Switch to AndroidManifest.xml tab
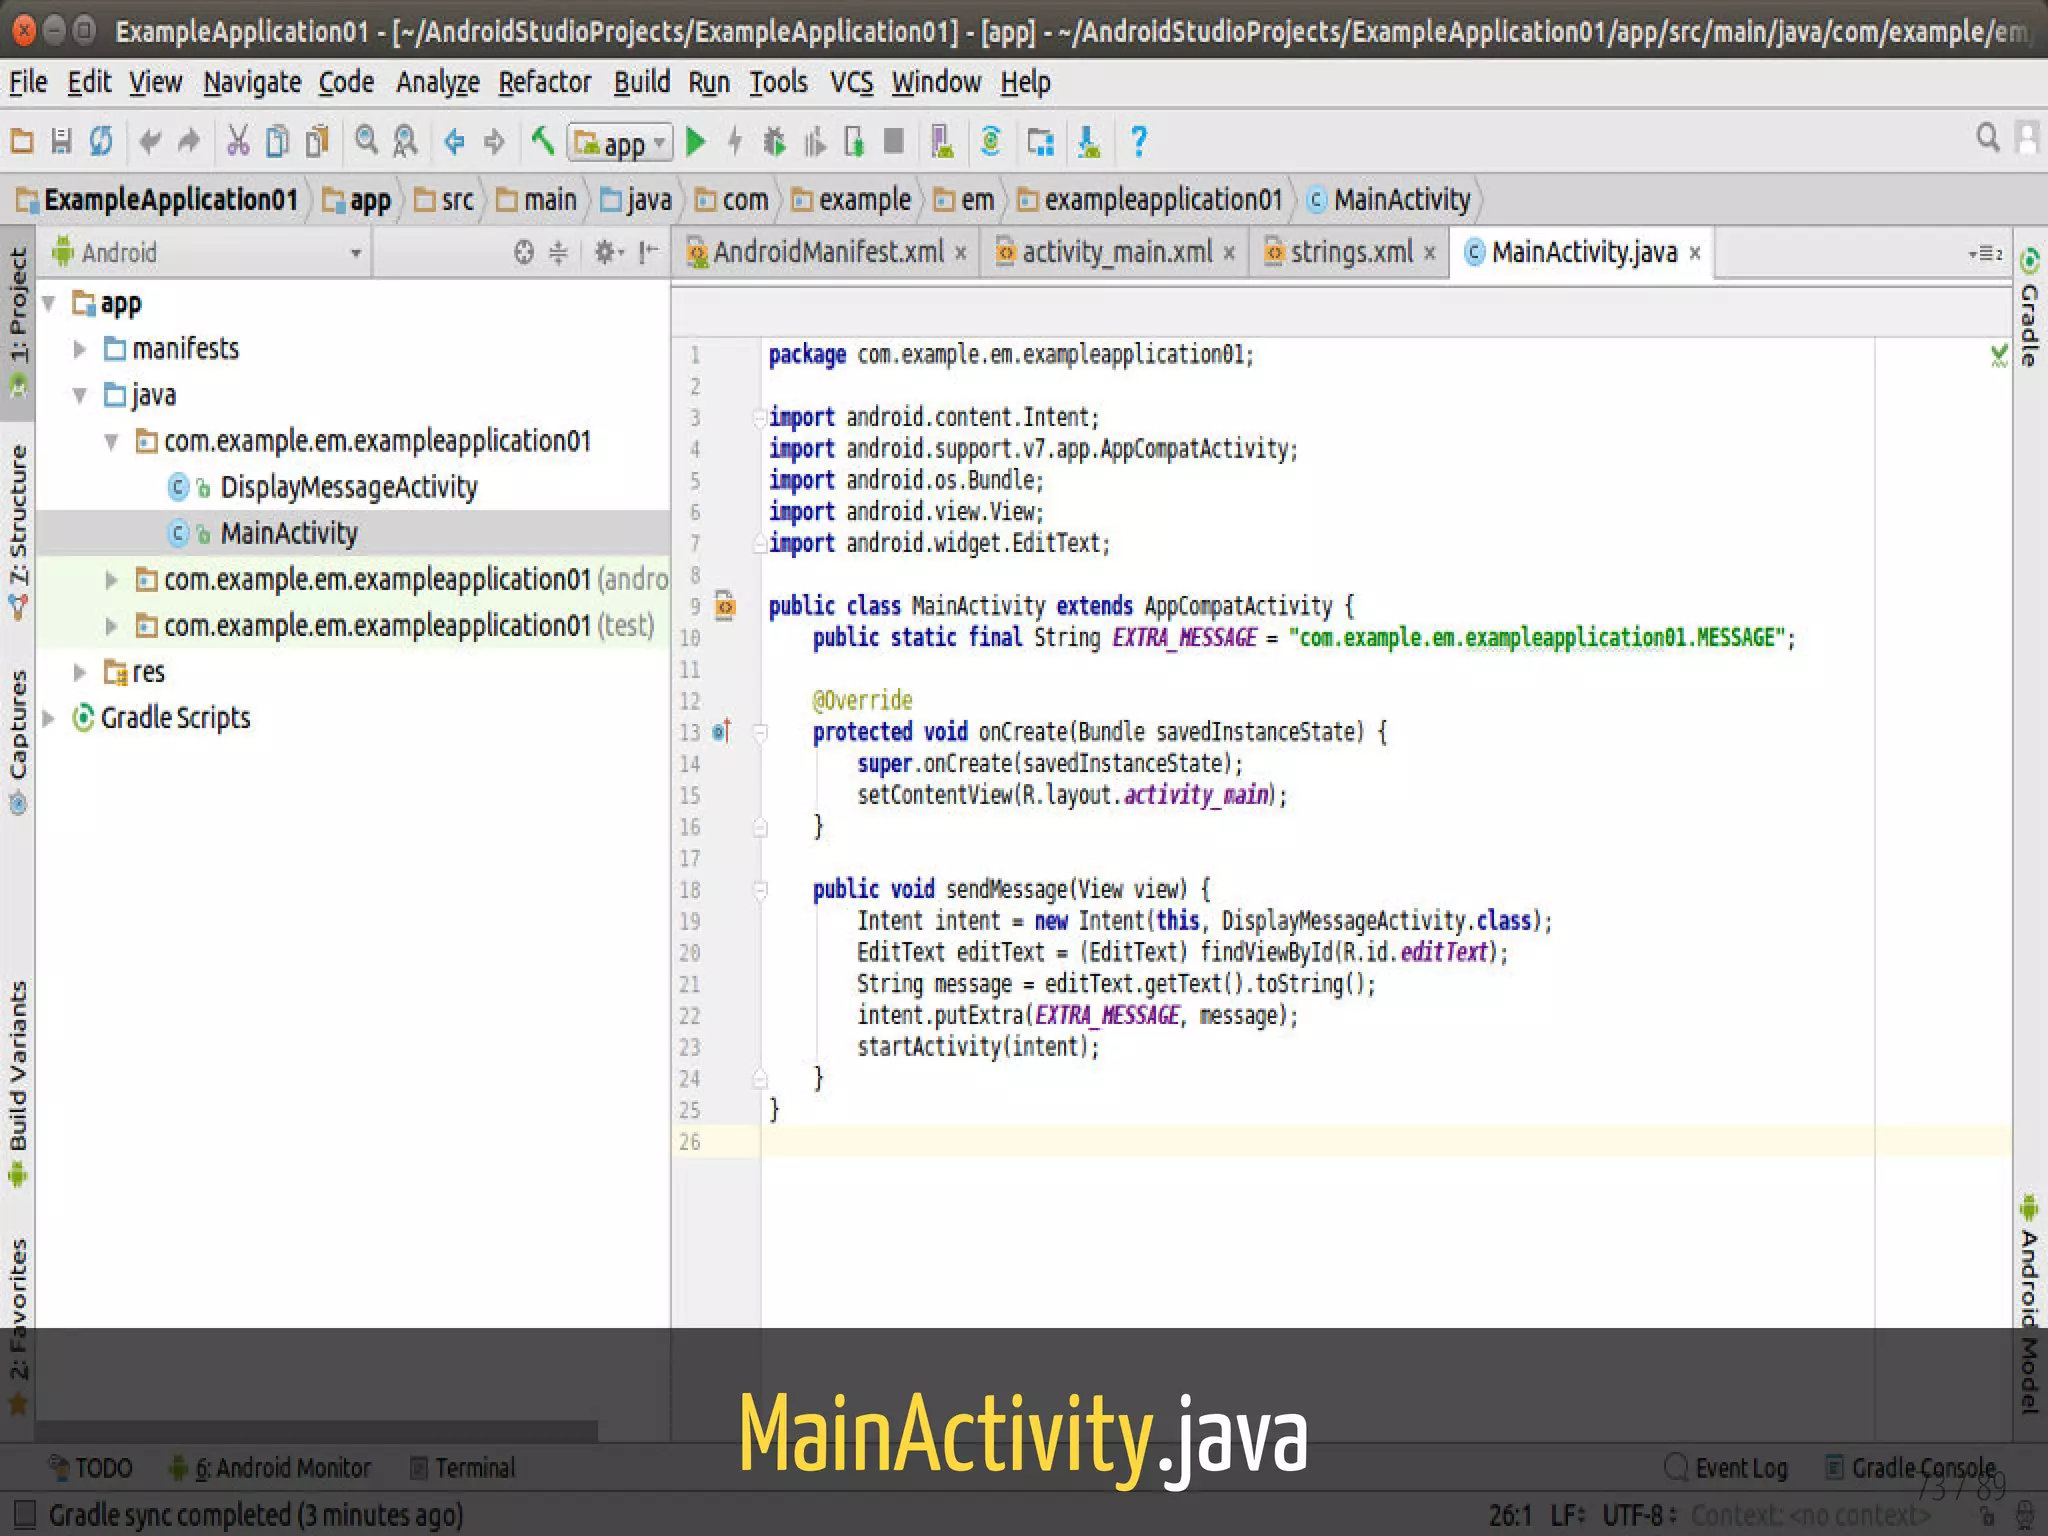Viewport: 2048px width, 1536px height. click(x=828, y=252)
